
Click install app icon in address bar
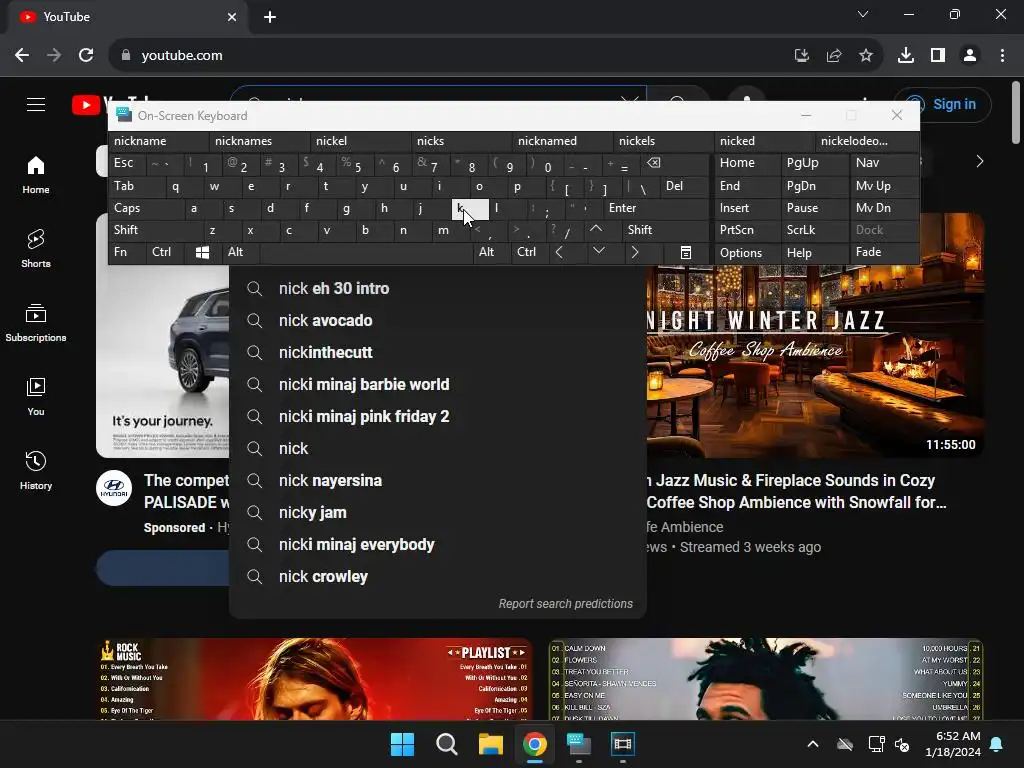[x=802, y=56]
